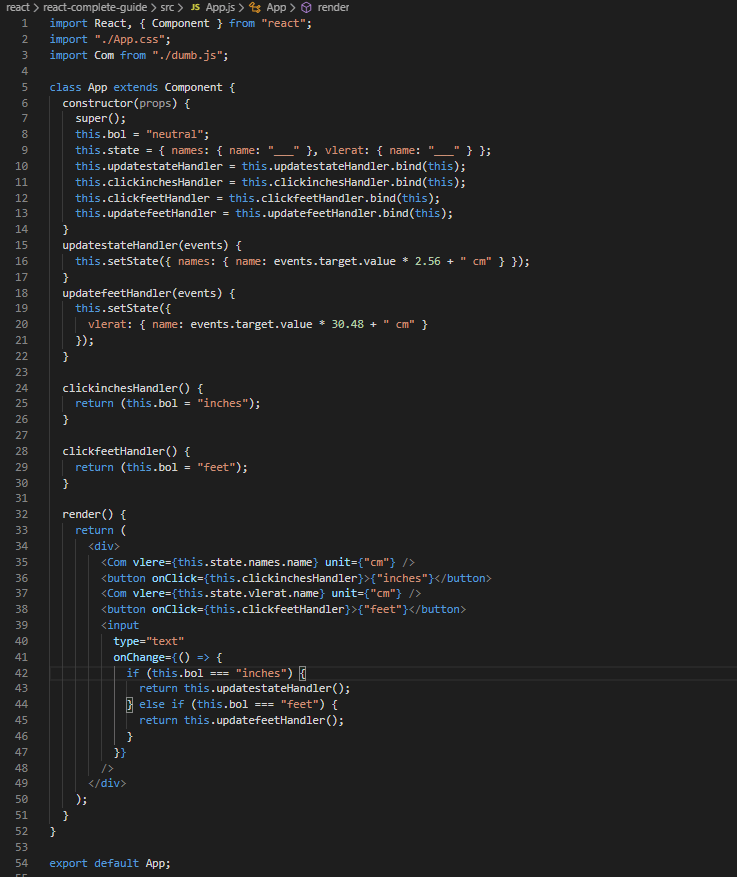Click 'this.clickfeetHandler' assignment on line 12

point(142,198)
